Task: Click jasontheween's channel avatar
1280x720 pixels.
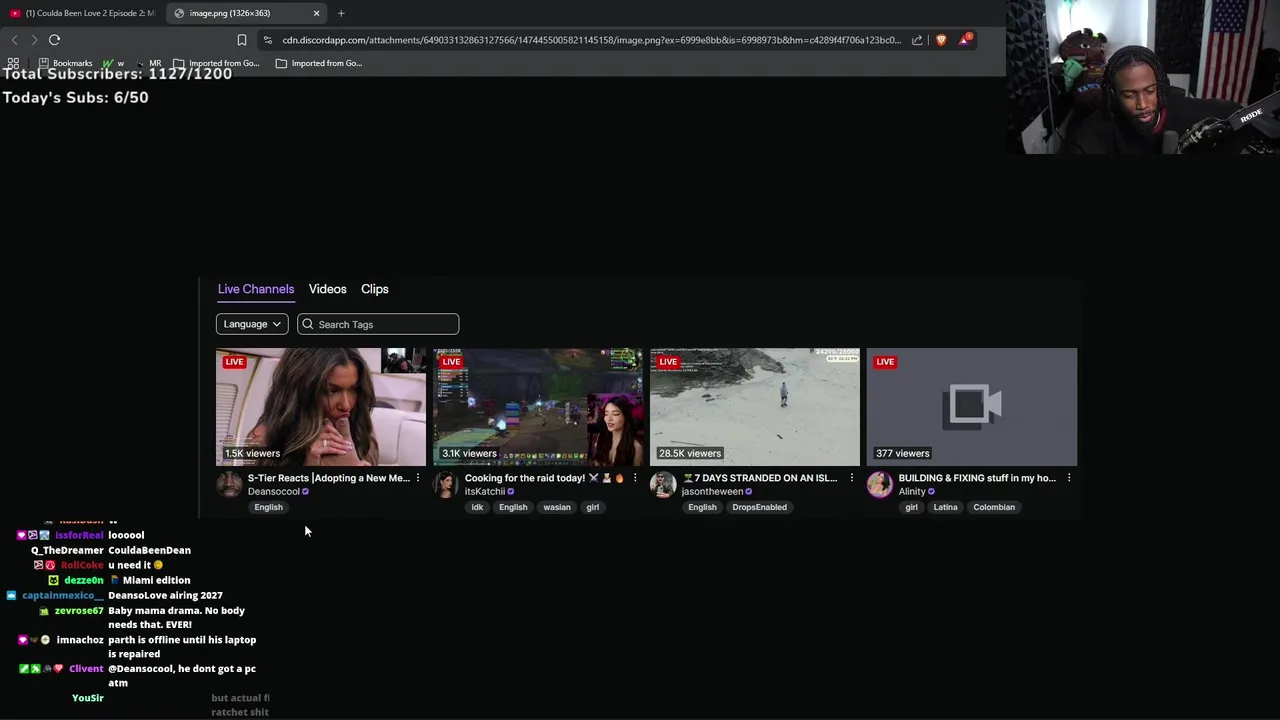Action: (x=663, y=485)
